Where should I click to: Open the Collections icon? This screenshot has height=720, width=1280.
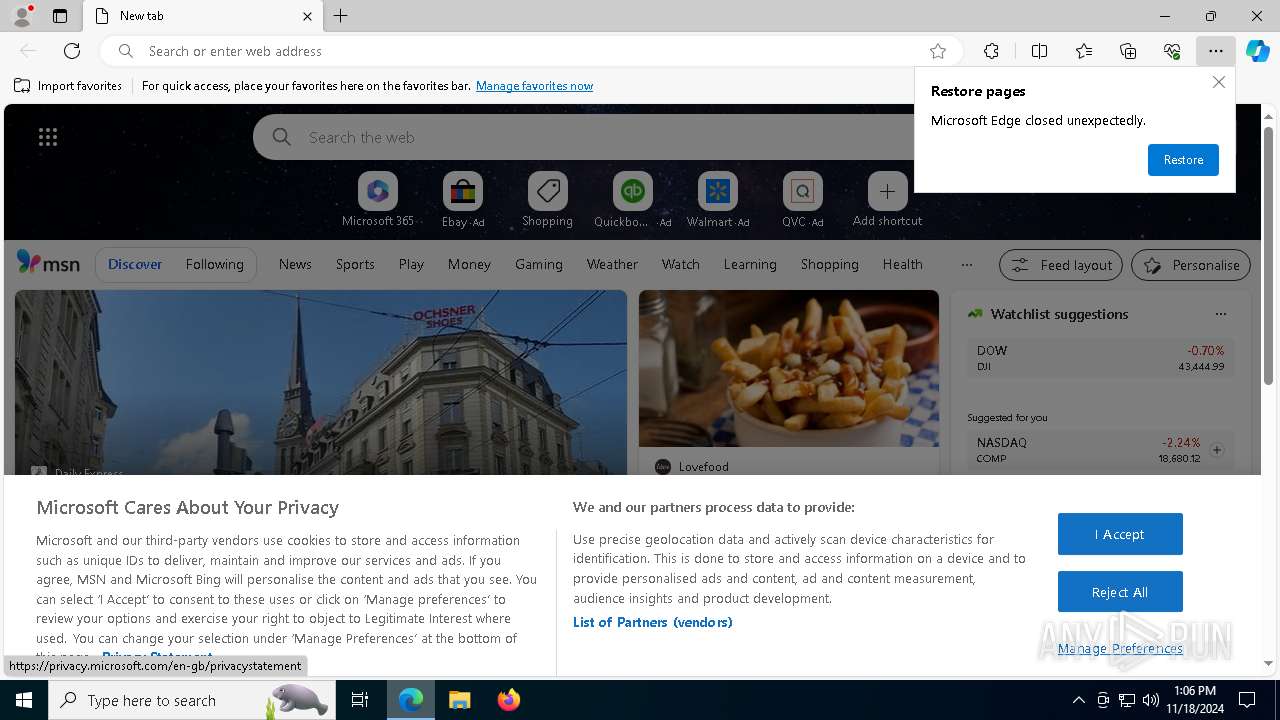1128,51
